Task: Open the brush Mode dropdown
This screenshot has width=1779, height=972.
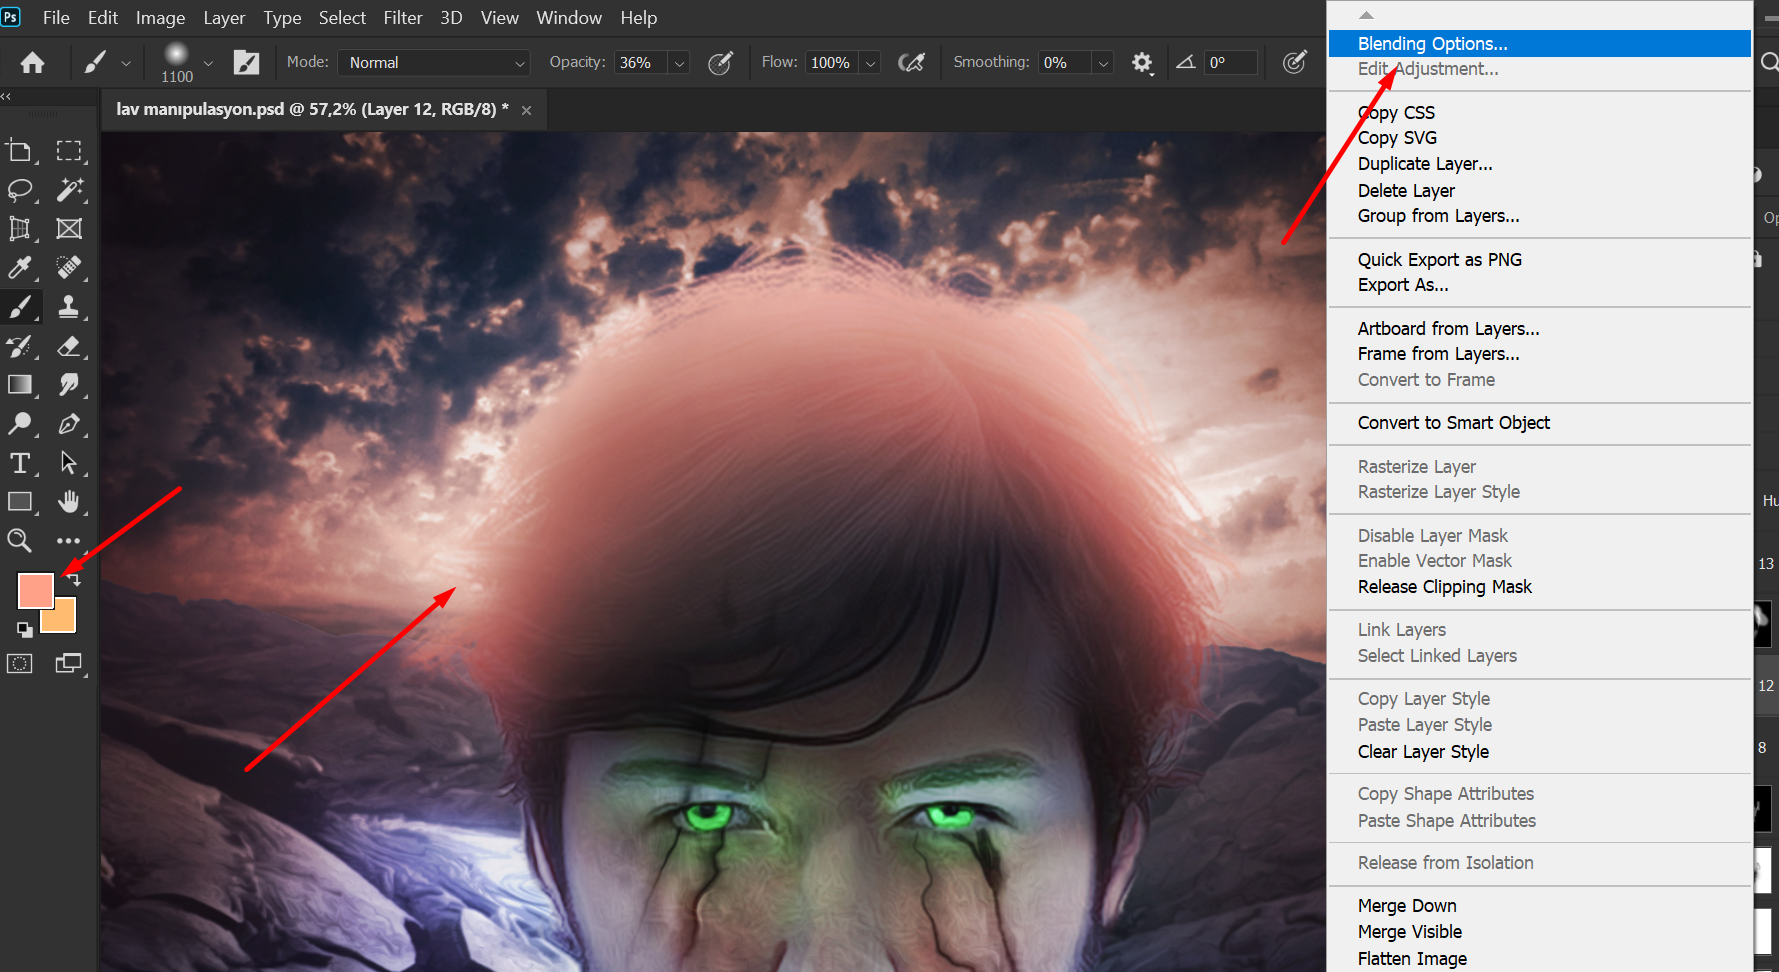Action: [434, 63]
